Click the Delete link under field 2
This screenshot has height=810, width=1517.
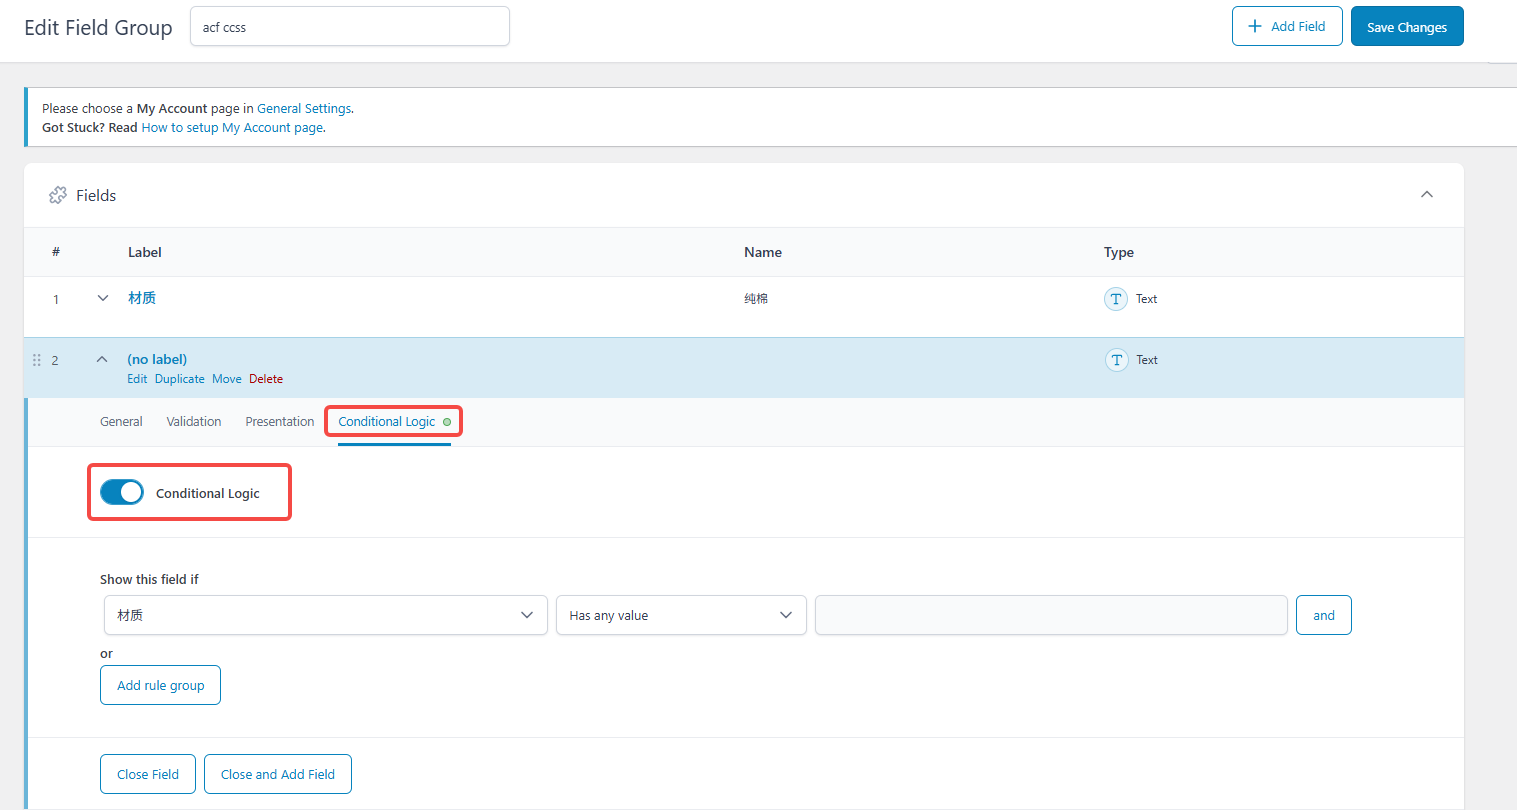tap(266, 379)
